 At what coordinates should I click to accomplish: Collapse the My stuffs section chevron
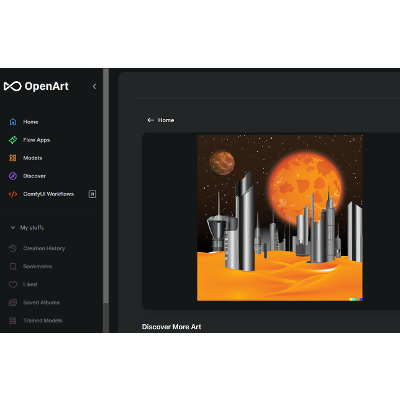13,227
